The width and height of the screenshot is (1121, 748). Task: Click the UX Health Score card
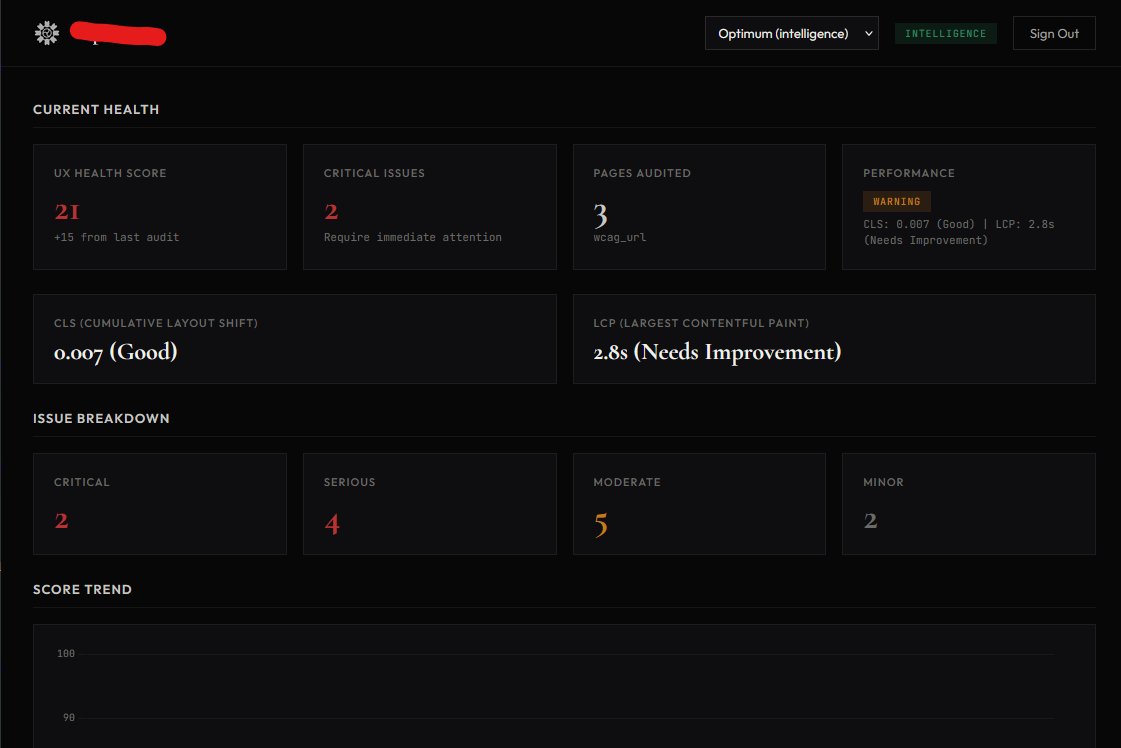160,205
